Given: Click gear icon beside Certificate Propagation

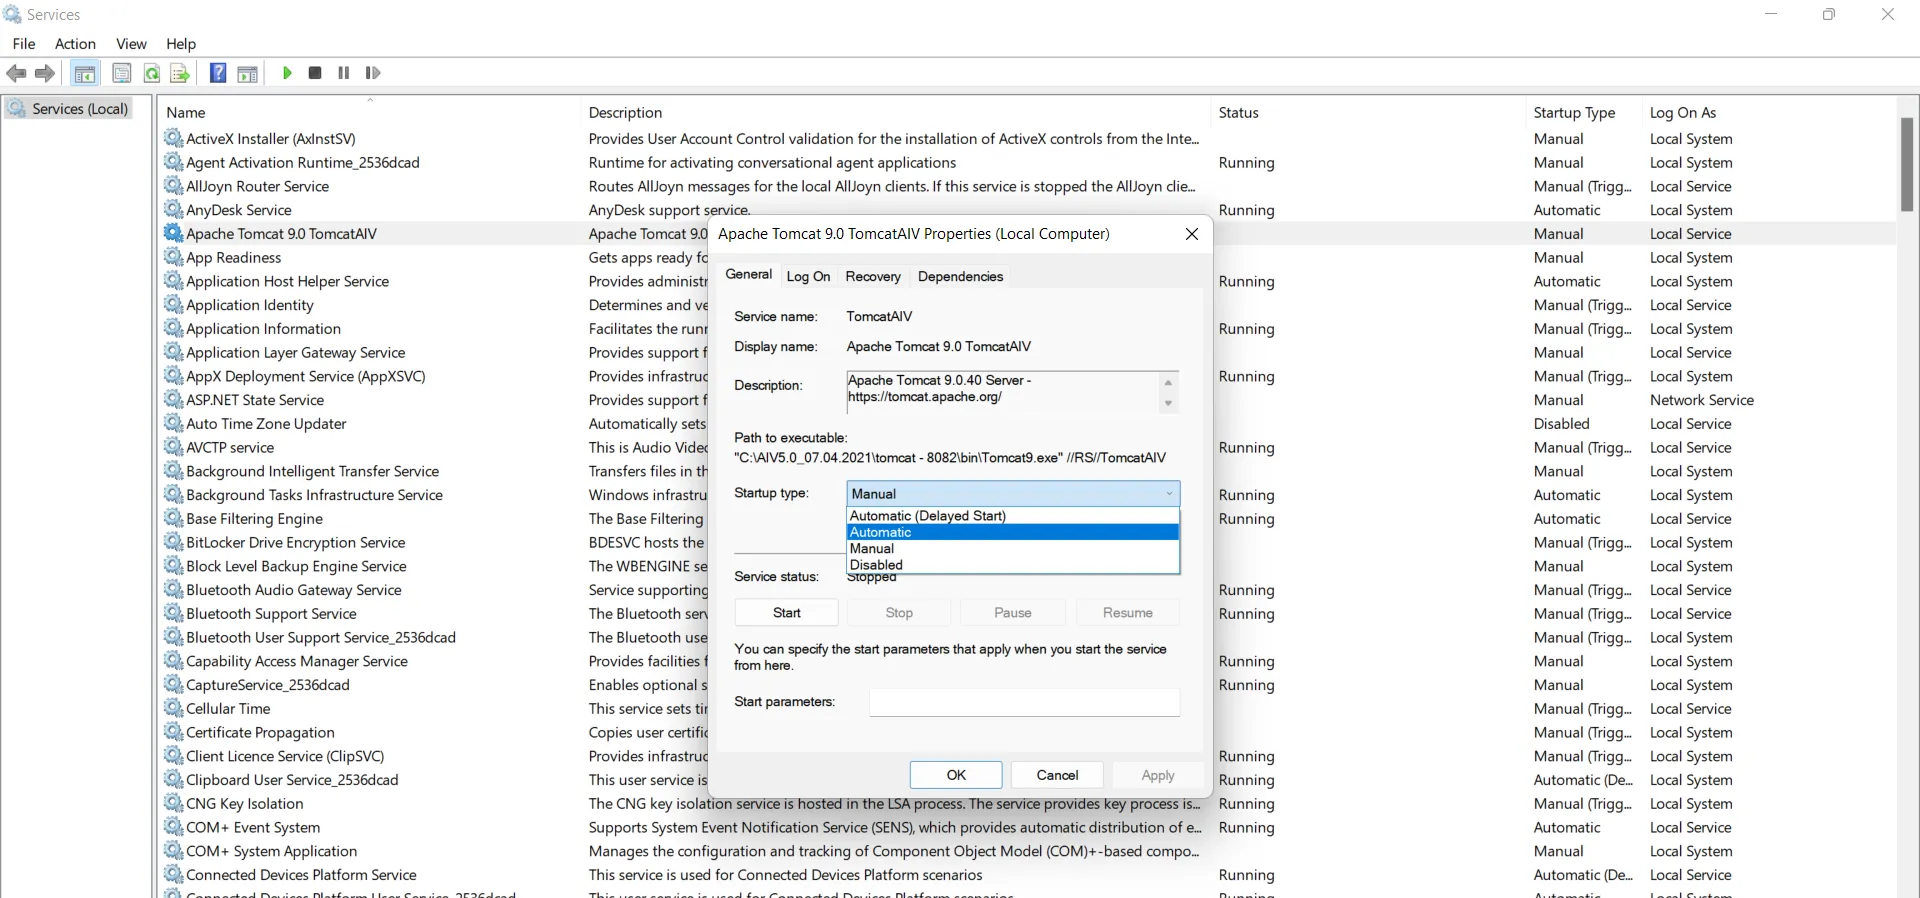Looking at the screenshot, I should [x=174, y=732].
